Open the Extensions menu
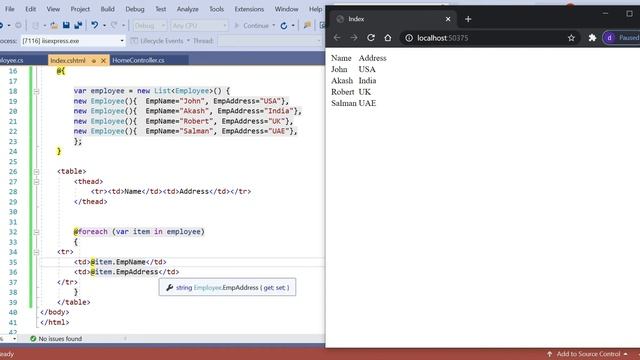The height and width of the screenshot is (360, 640). [249, 9]
